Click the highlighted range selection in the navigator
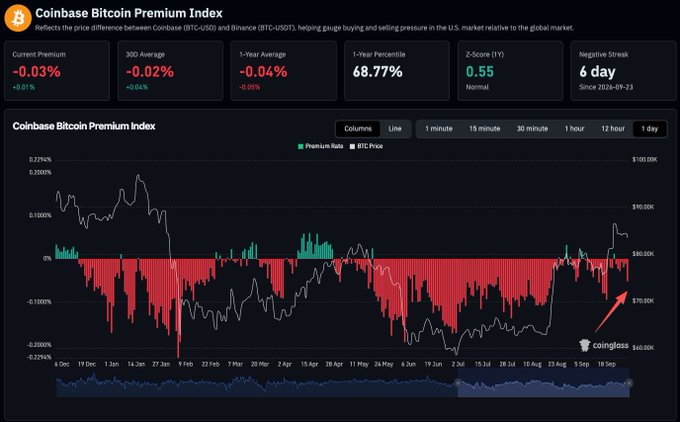The image size is (680, 422). (543, 383)
